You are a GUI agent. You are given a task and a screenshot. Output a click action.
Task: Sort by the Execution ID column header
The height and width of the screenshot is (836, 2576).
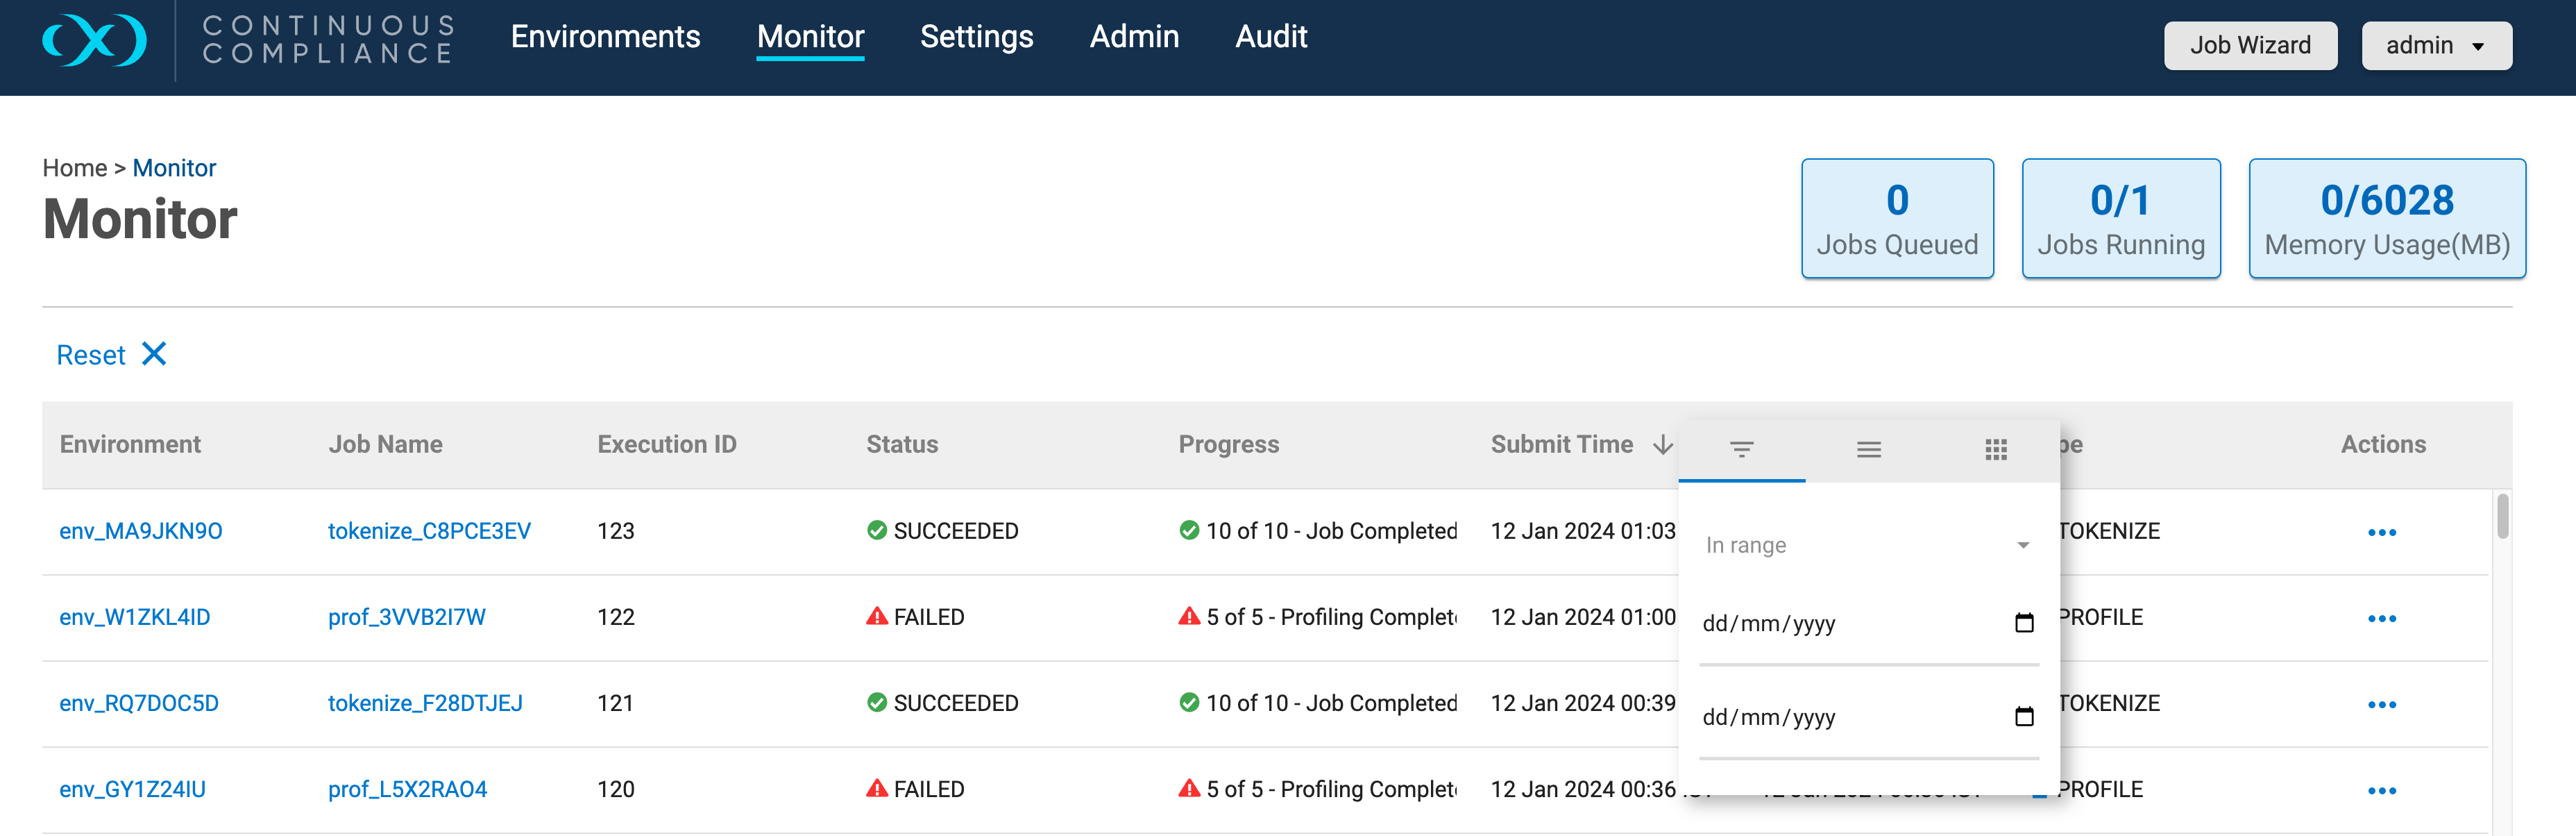coord(666,444)
